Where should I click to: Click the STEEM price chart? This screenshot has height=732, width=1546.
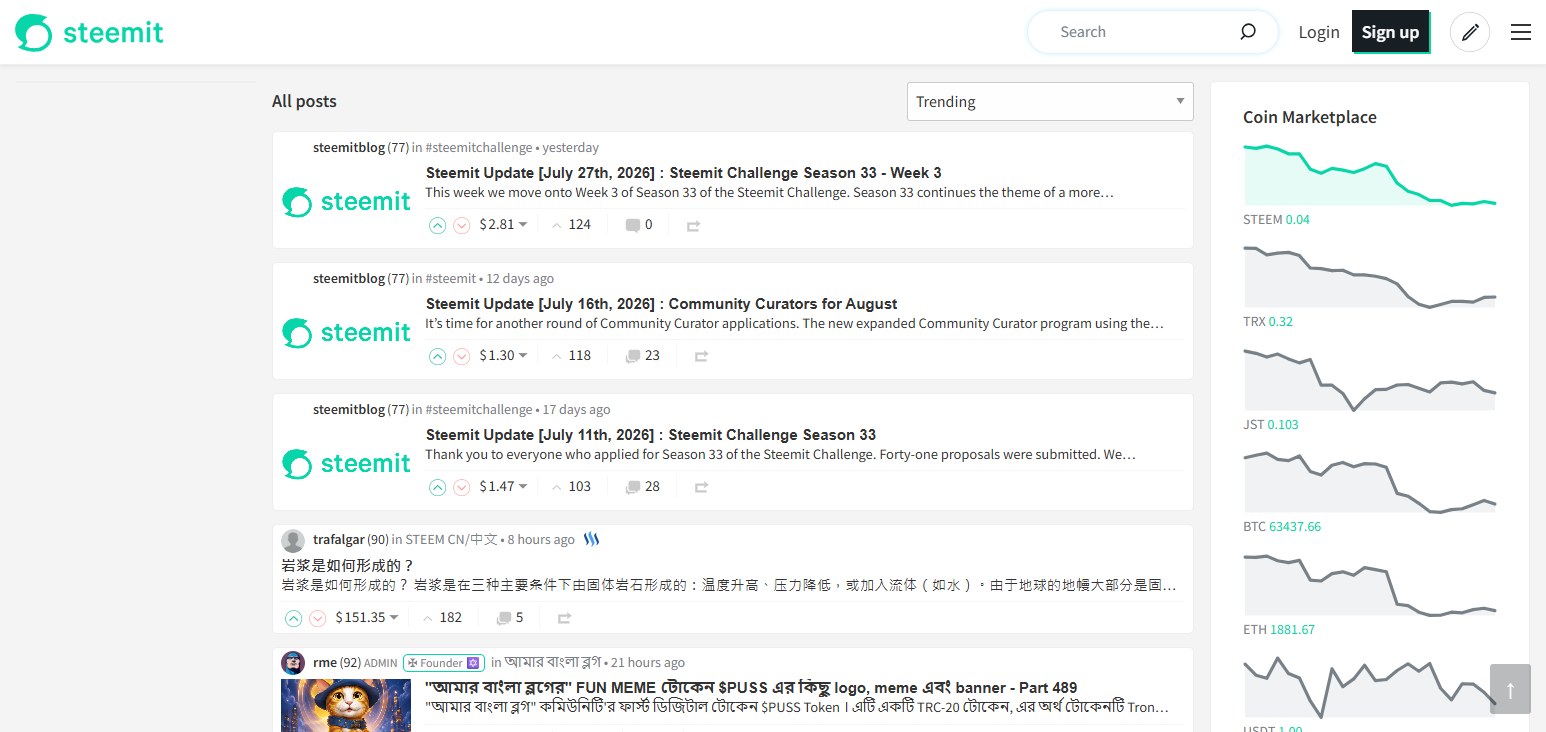pos(1370,174)
